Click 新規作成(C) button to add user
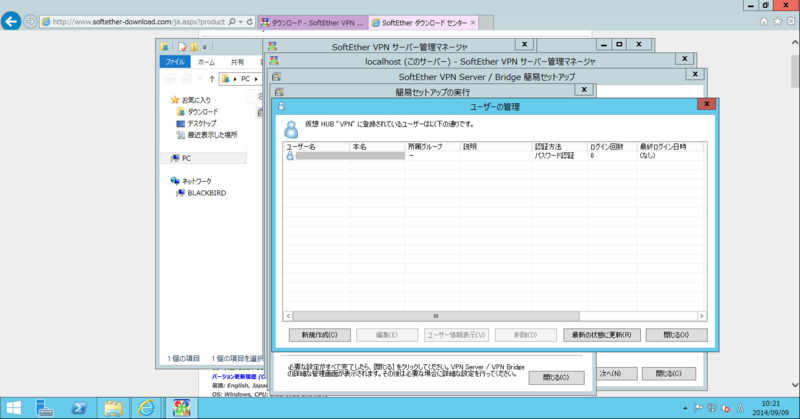 point(319,335)
